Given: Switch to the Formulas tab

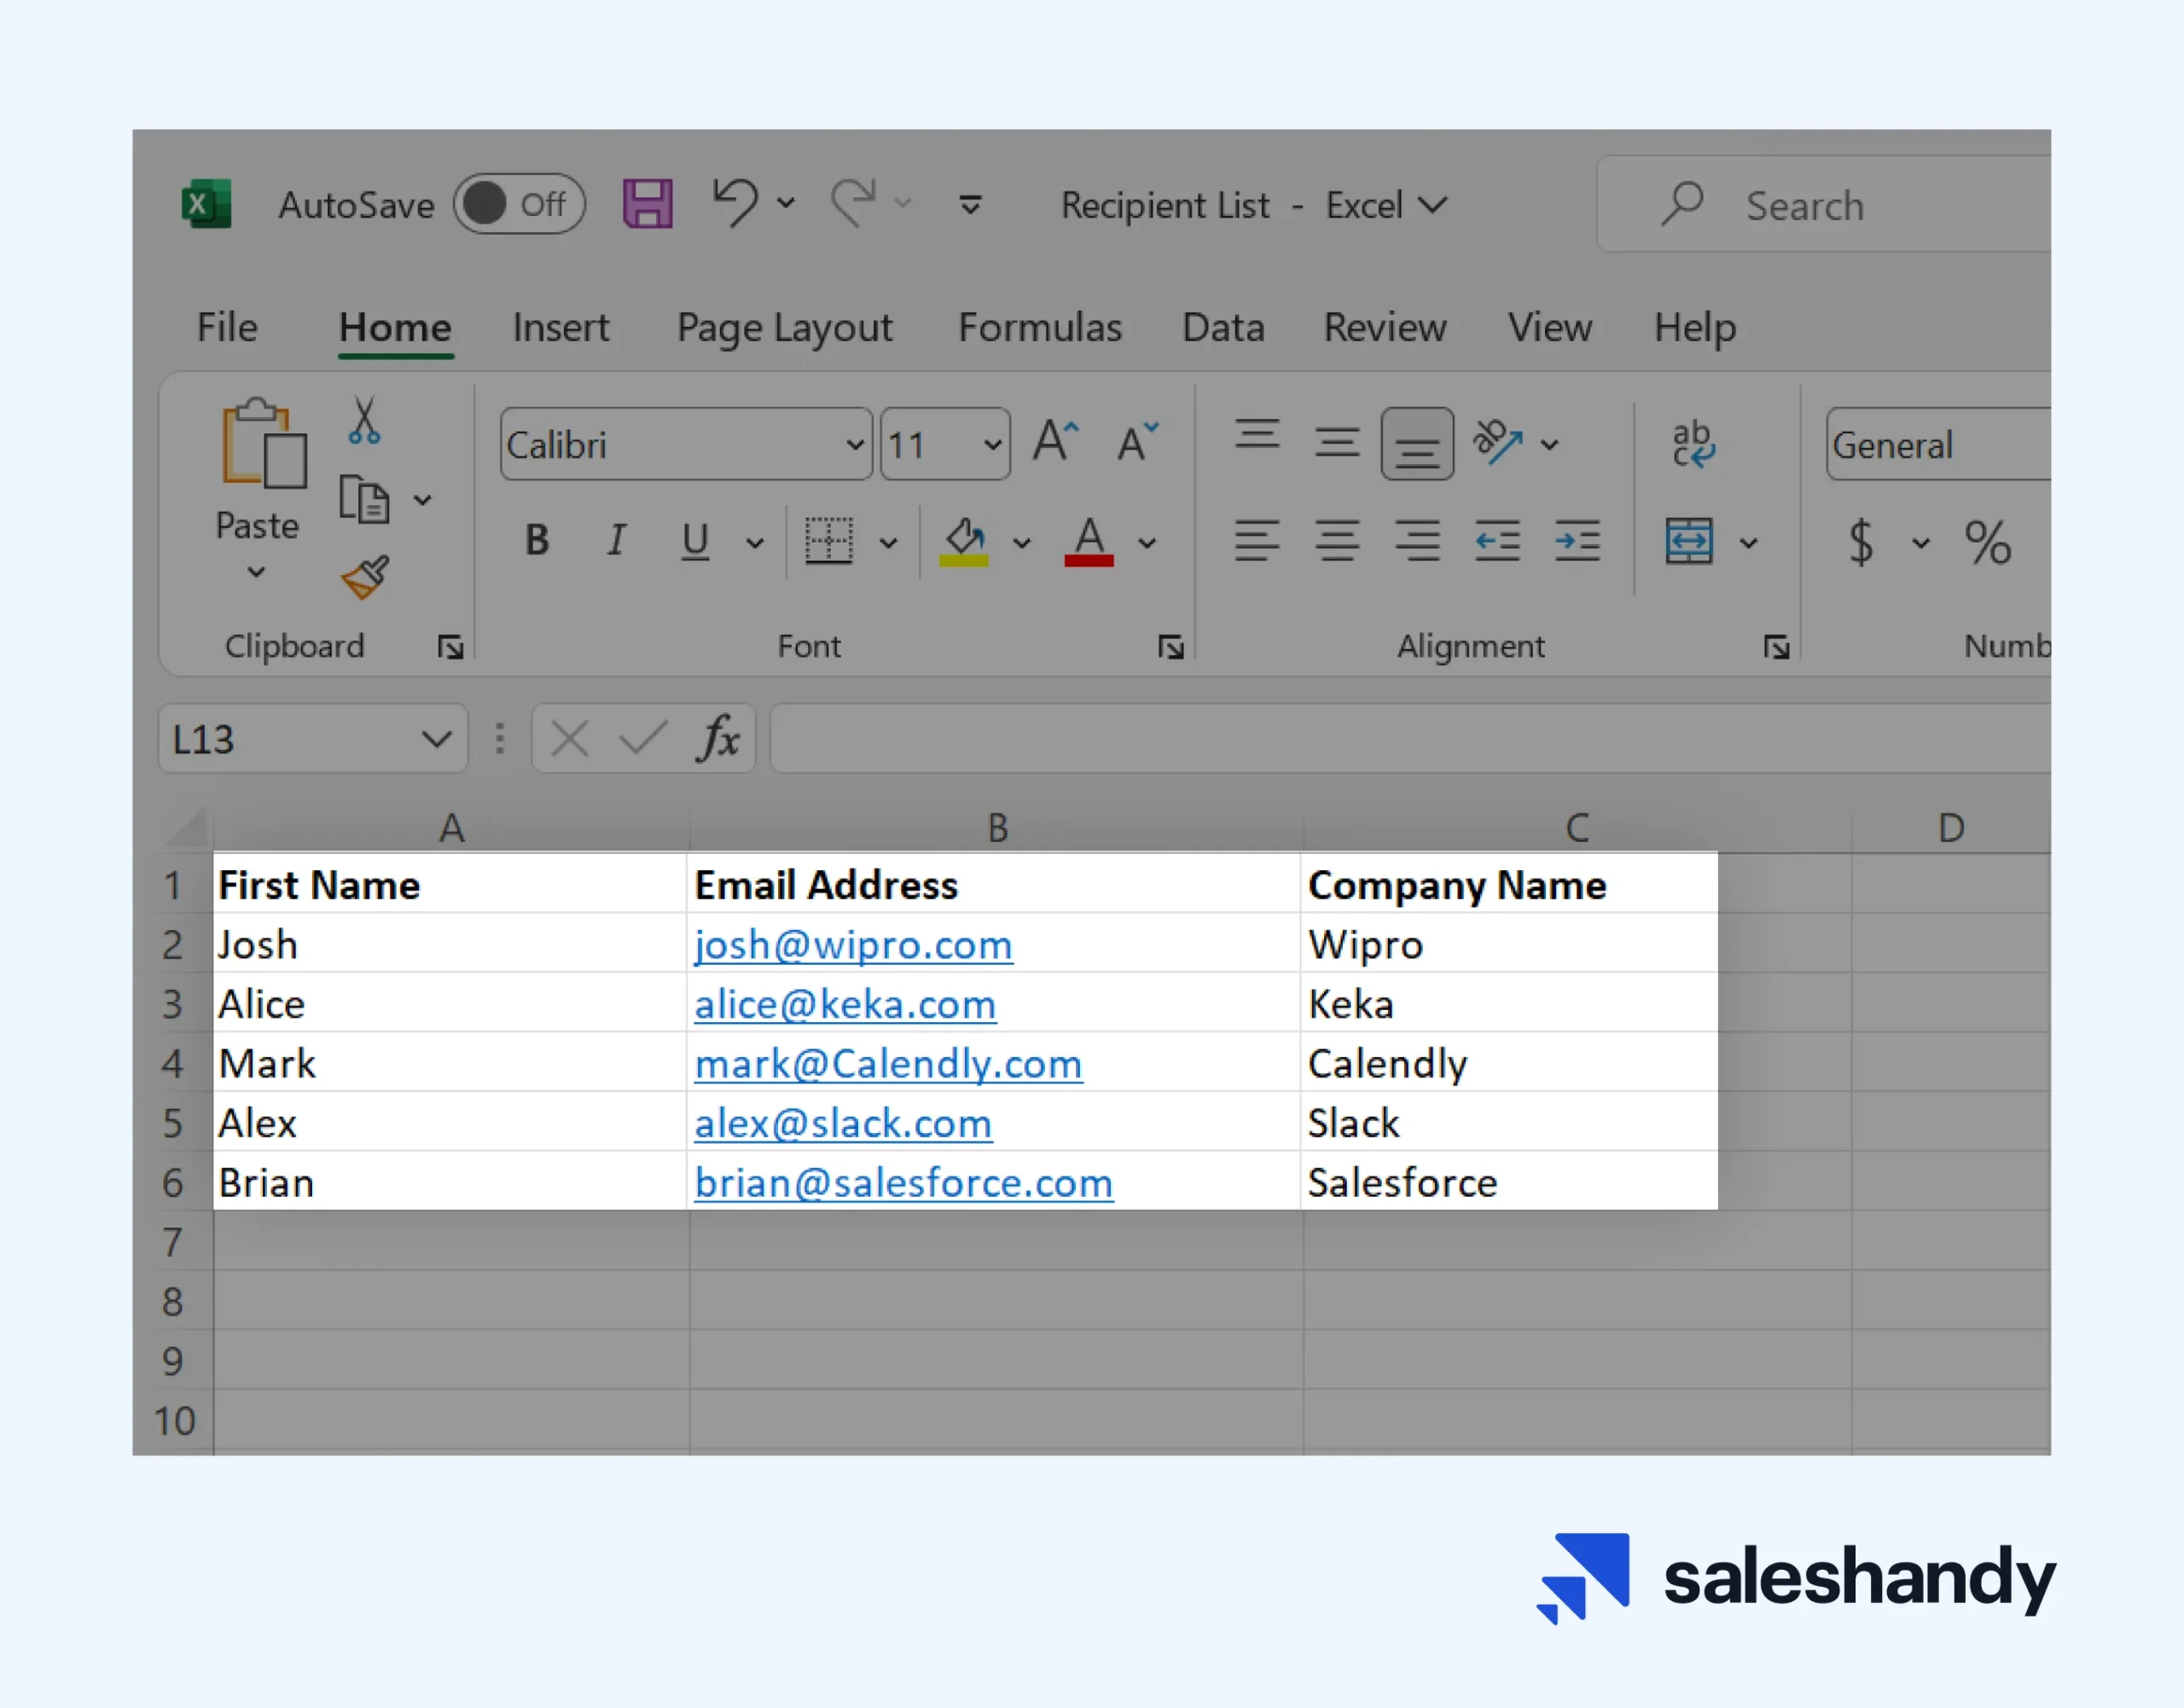Looking at the screenshot, I should tap(1040, 327).
